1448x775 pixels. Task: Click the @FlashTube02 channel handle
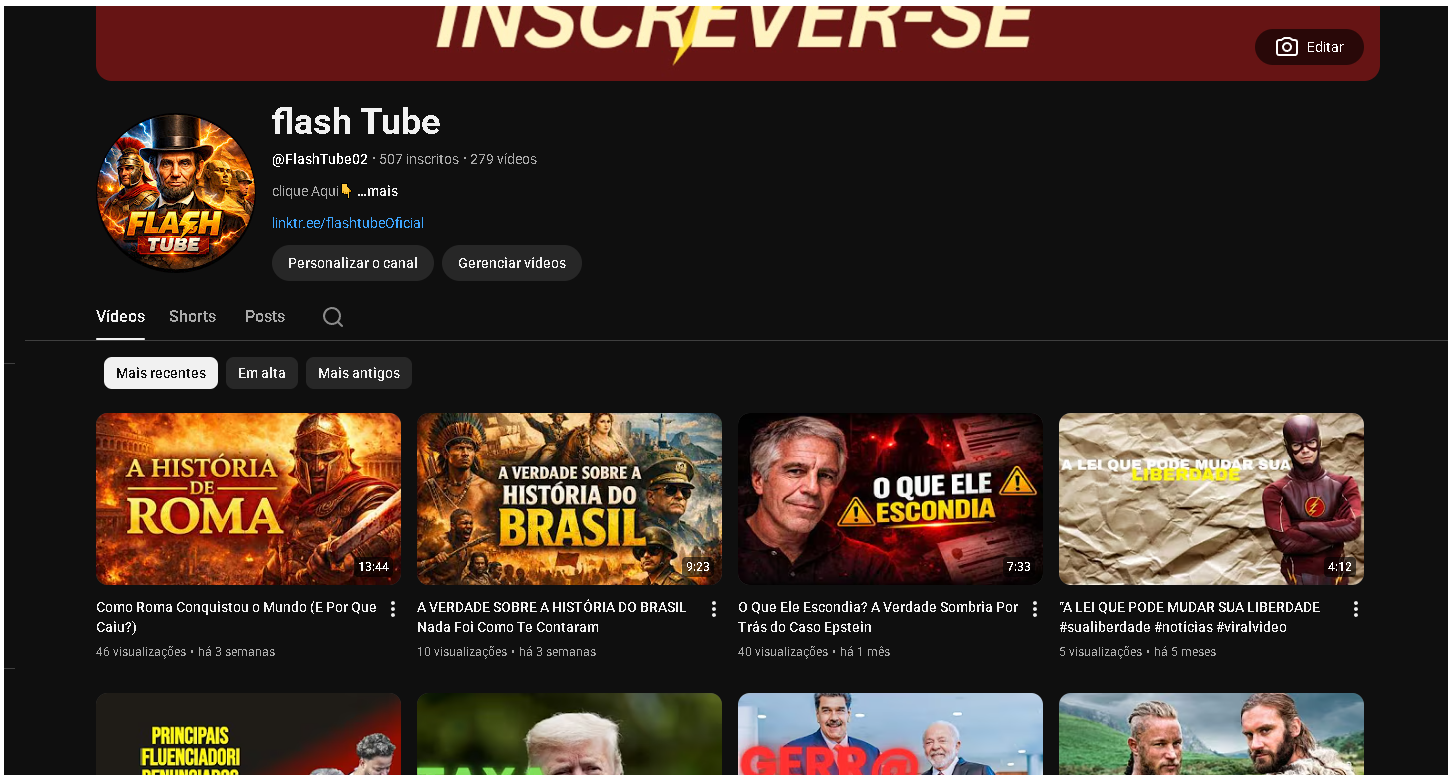320,159
